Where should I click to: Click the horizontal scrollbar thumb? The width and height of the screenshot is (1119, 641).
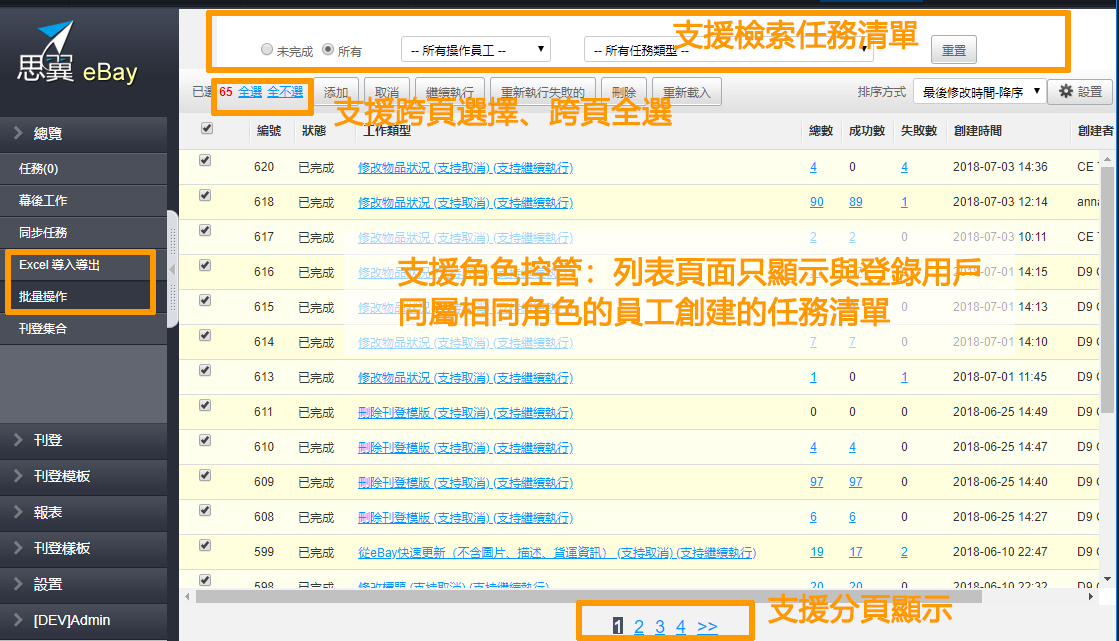pyautogui.click(x=589, y=597)
